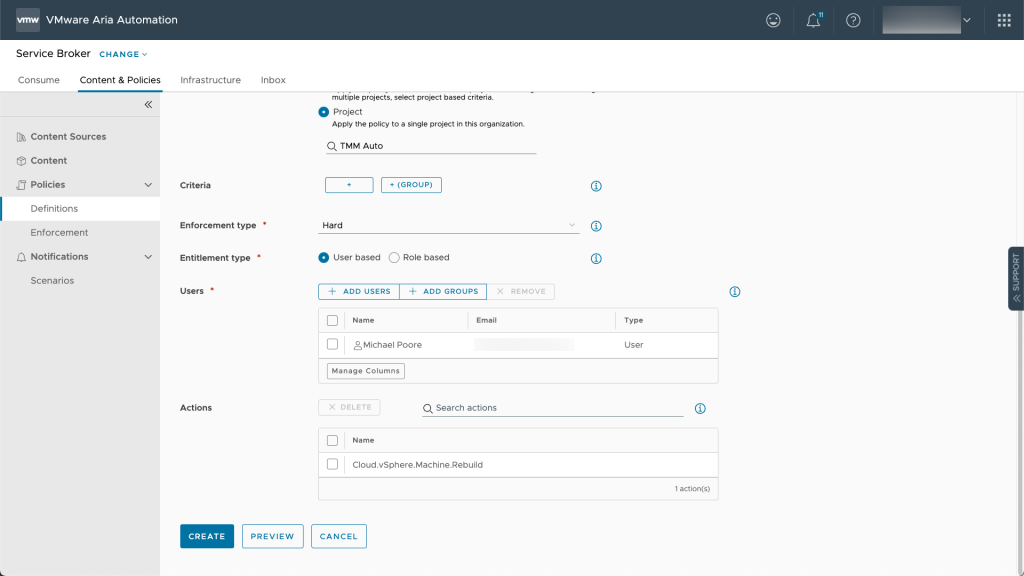Image resolution: width=1024 pixels, height=576 pixels.
Task: Open the Enforcement type Hard dropdown
Action: tap(448, 226)
